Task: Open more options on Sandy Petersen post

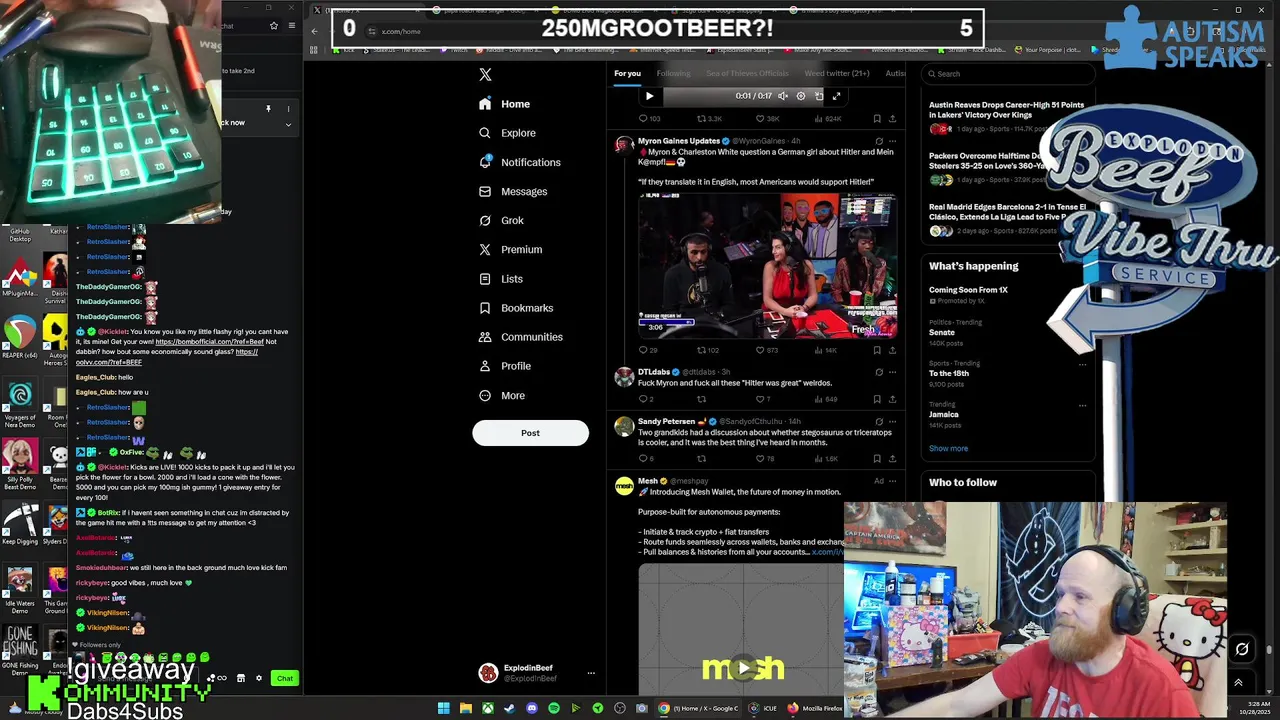Action: [x=892, y=422]
